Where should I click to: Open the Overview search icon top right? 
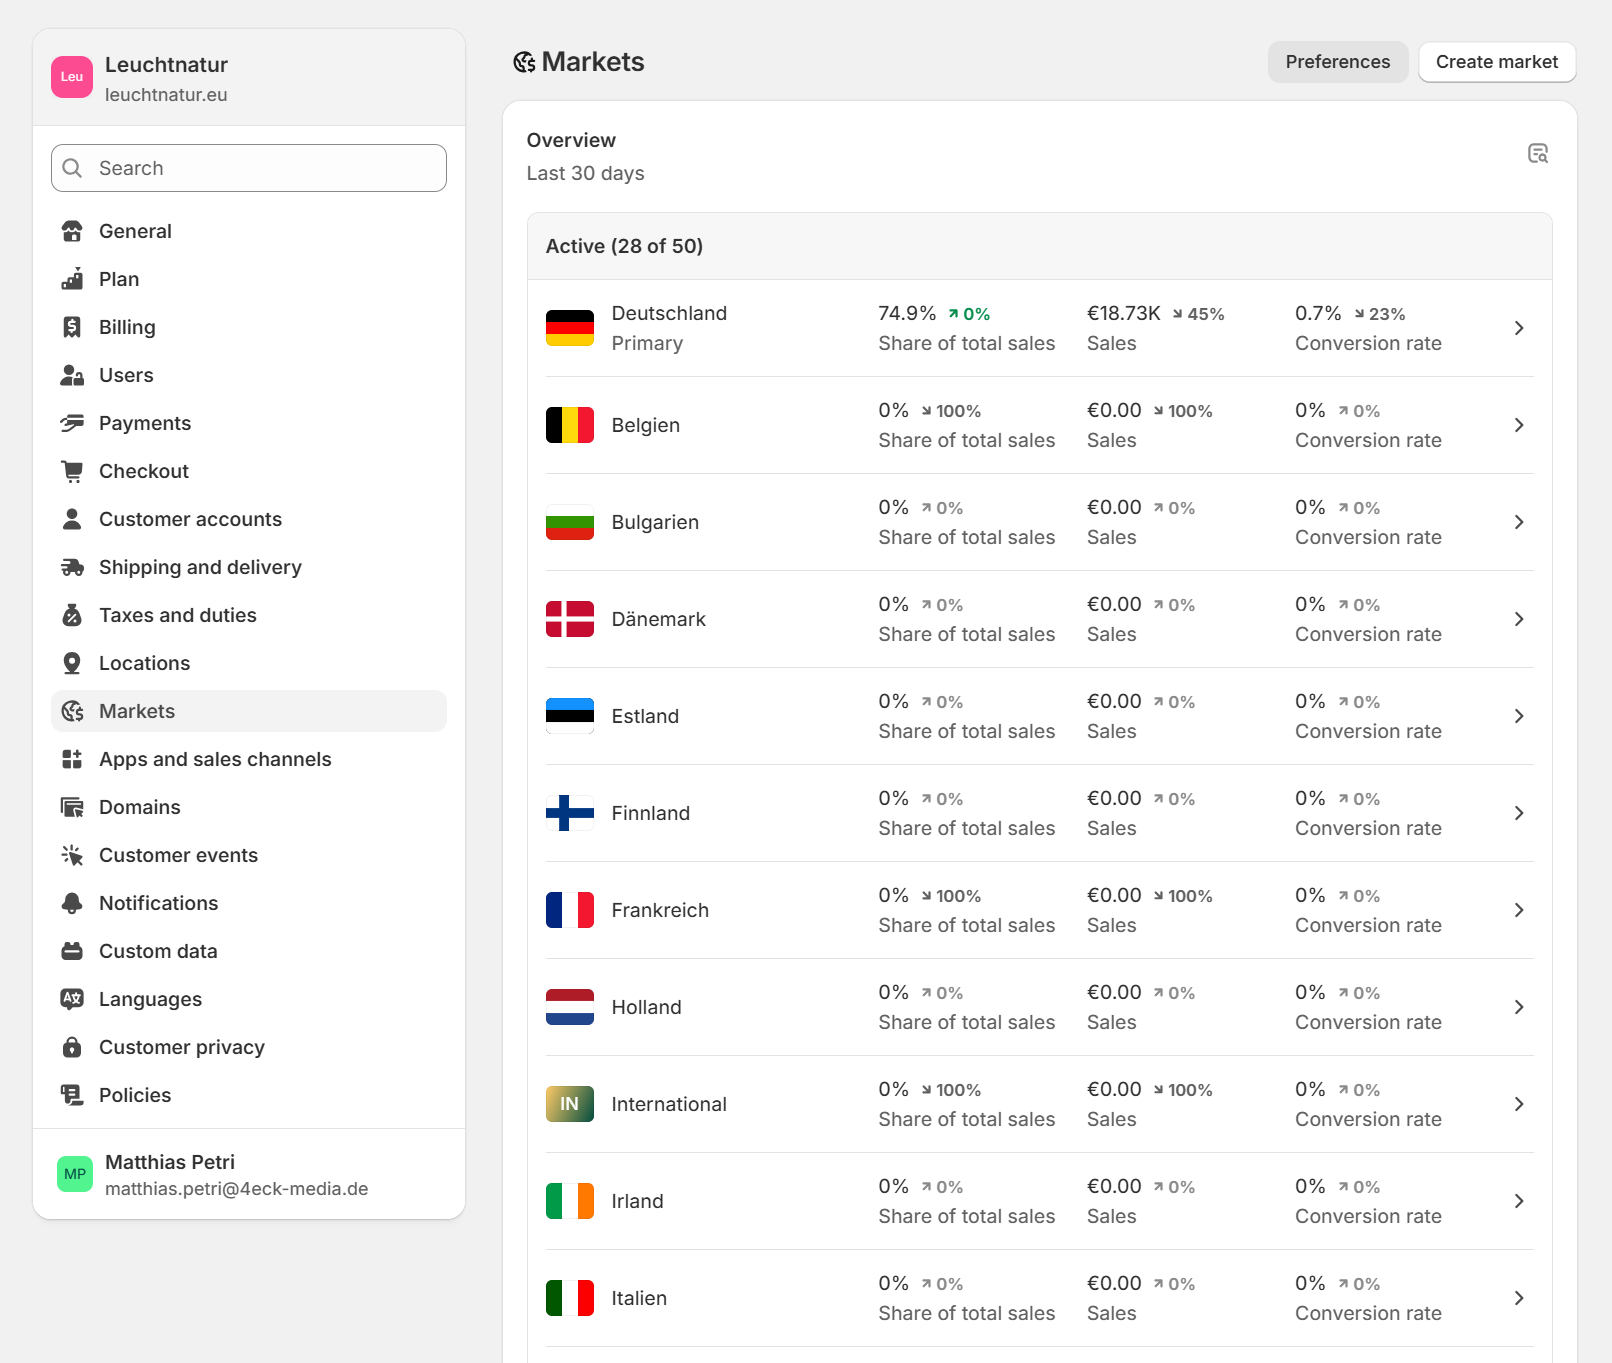pos(1538,154)
